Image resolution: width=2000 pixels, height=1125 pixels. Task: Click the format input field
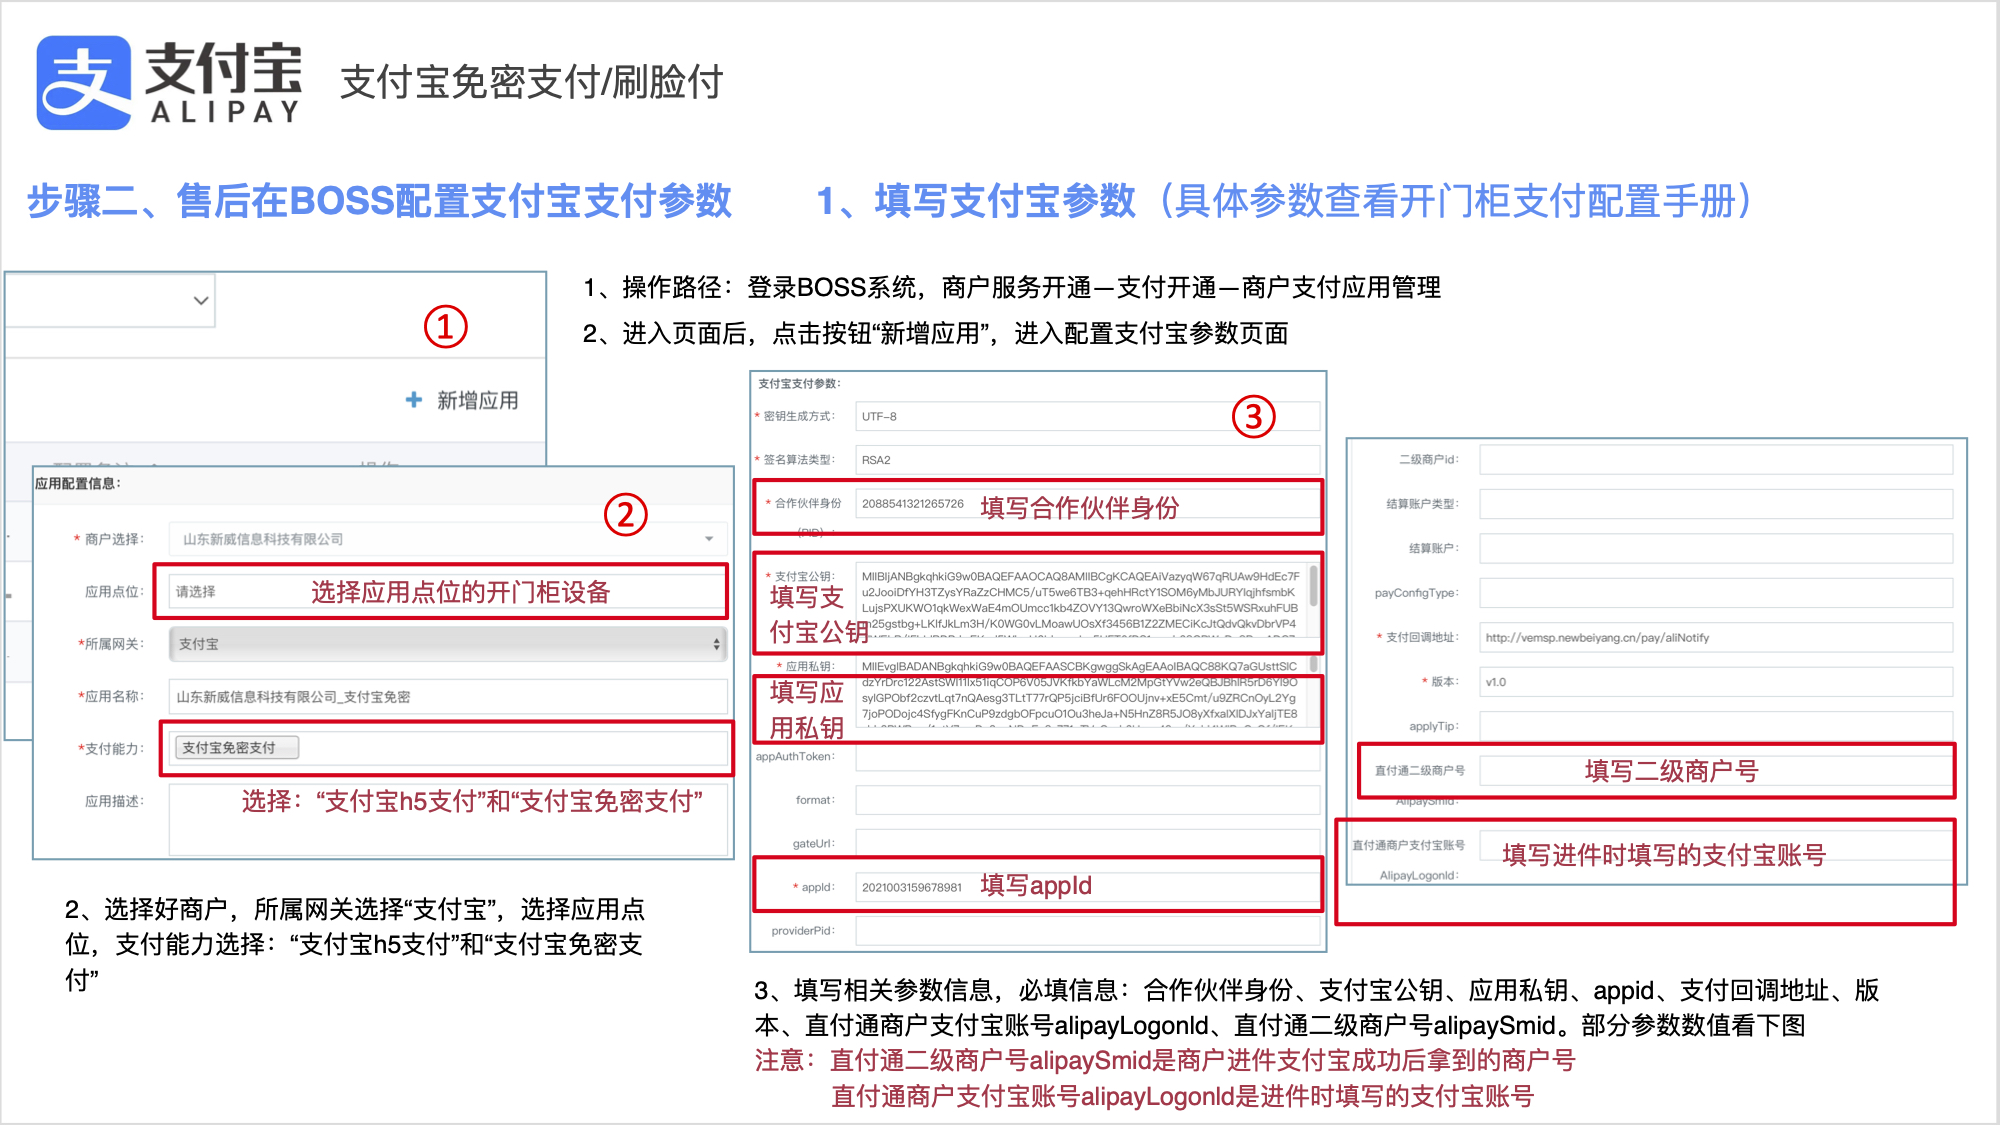coord(1088,800)
